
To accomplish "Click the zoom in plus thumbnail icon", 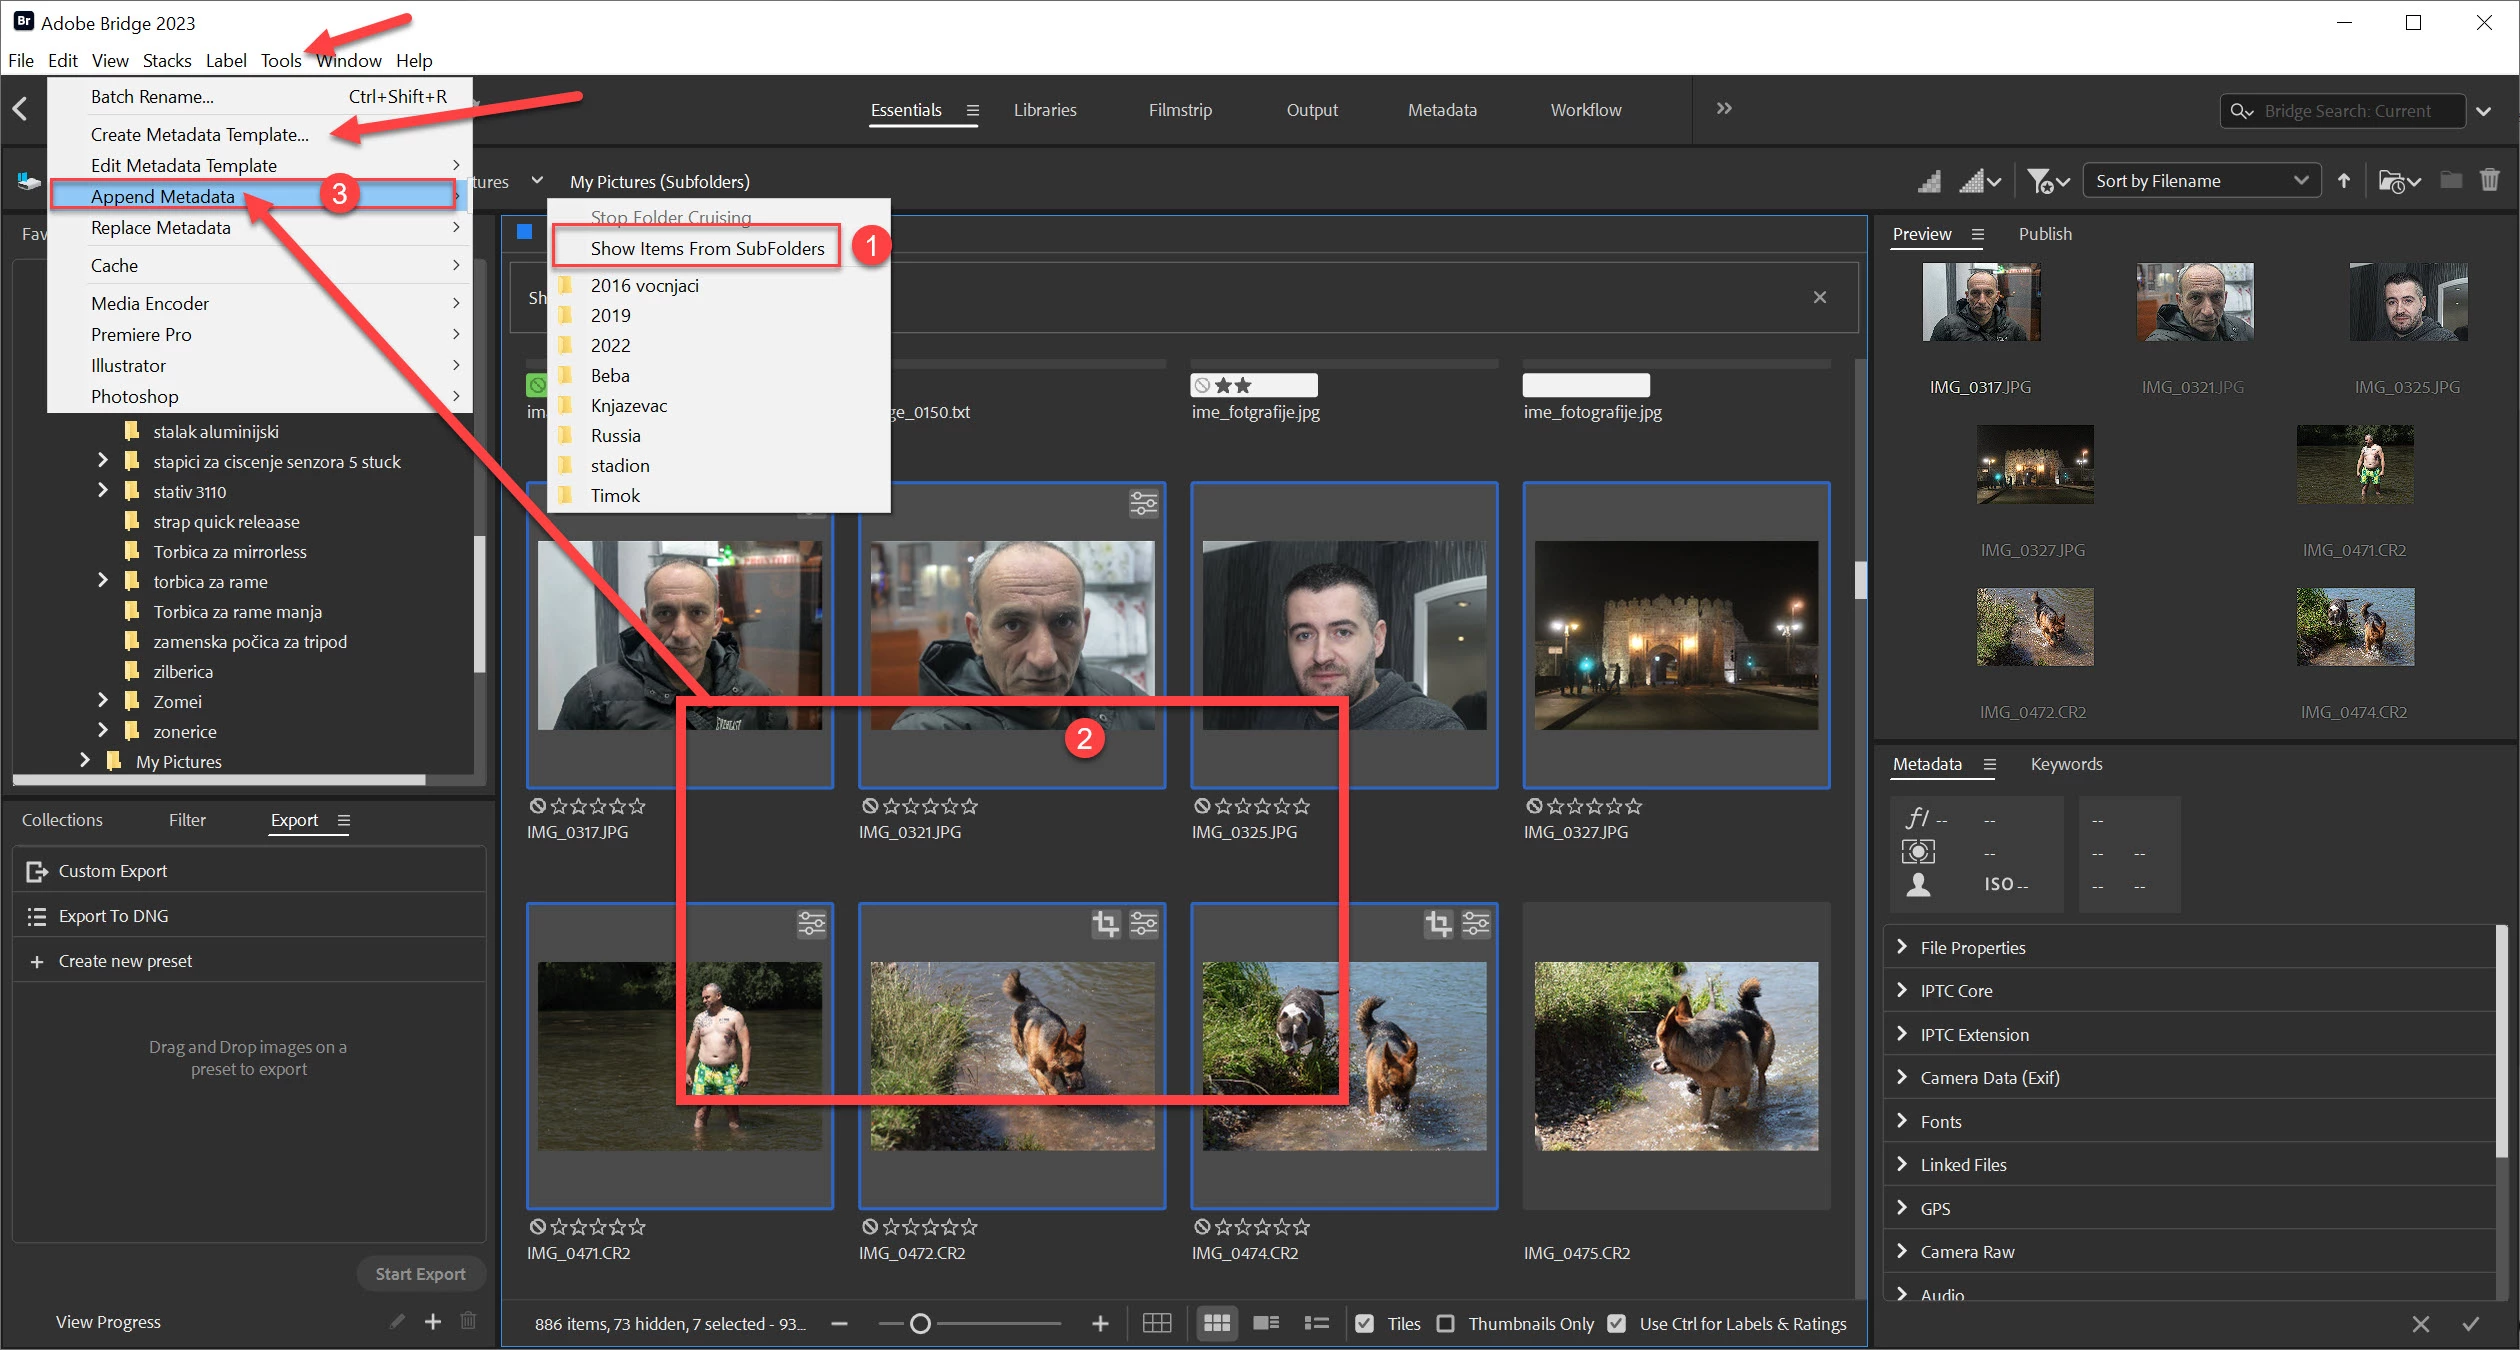I will pyautogui.click(x=1100, y=1323).
